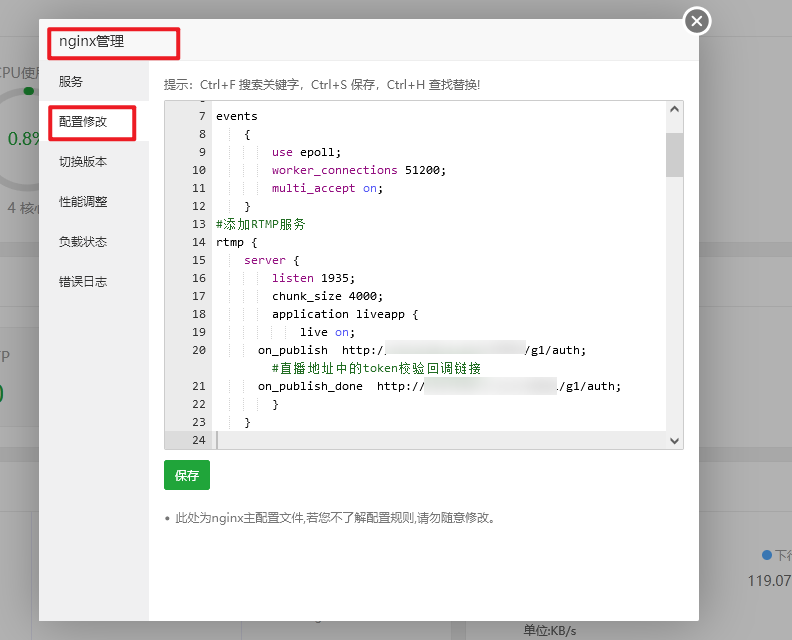792x640 pixels.
Task: Open the 服务 tab
Action: [71, 81]
